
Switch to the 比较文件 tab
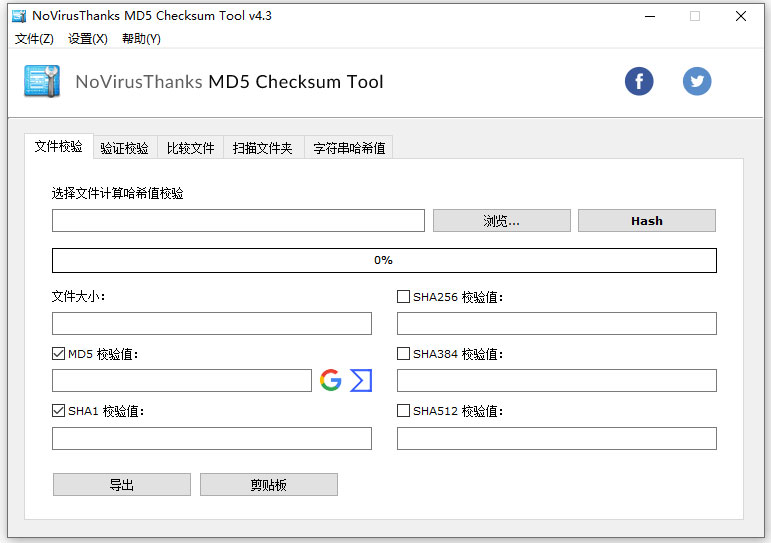coord(190,148)
